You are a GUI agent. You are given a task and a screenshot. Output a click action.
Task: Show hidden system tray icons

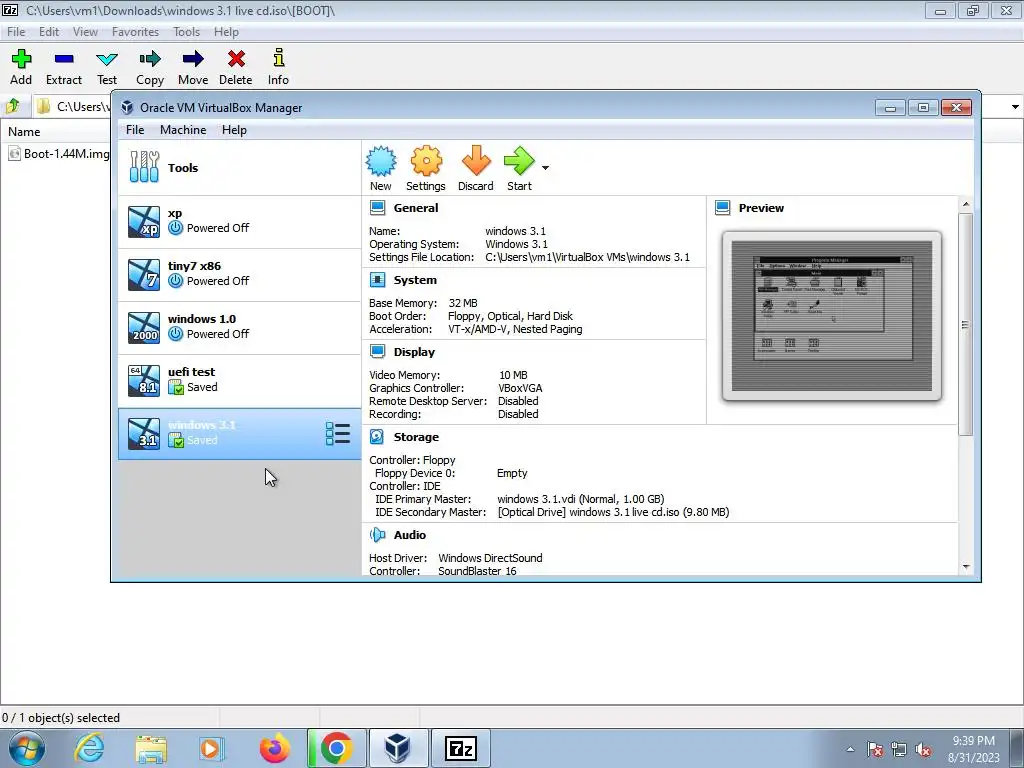(850, 750)
